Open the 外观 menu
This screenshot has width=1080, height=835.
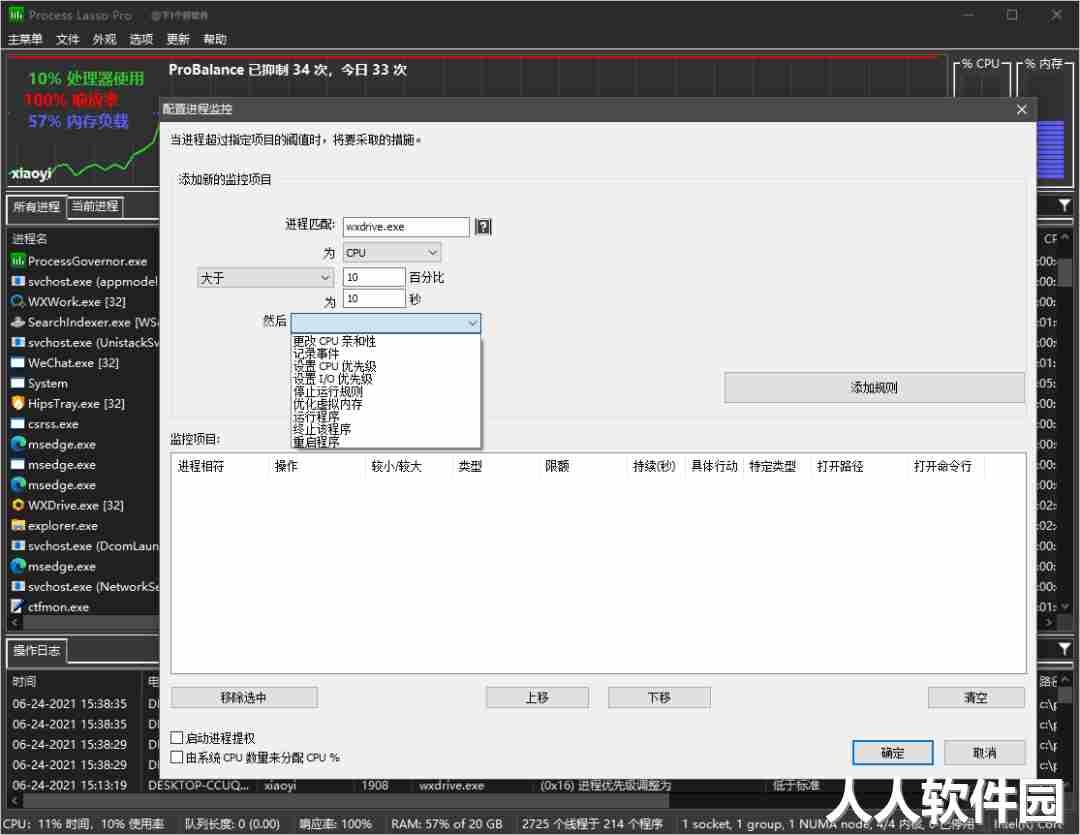click(x=105, y=39)
